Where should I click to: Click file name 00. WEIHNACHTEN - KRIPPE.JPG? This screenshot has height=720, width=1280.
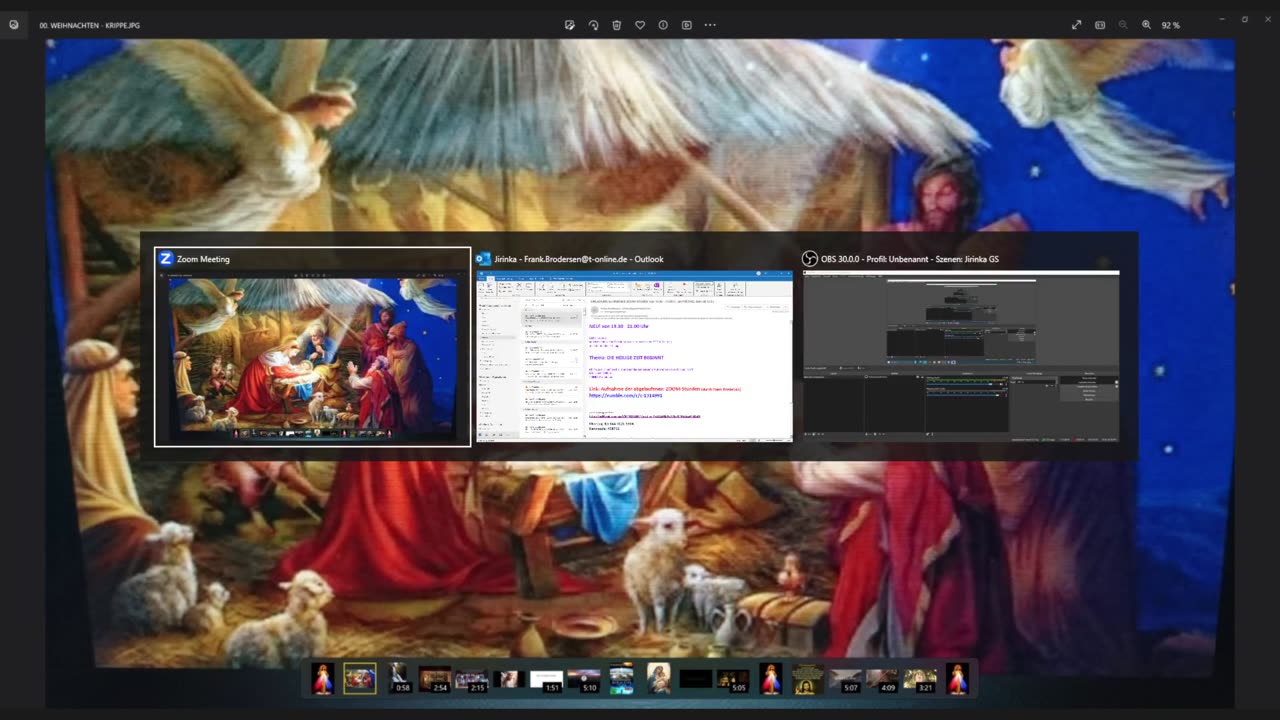[90, 25]
